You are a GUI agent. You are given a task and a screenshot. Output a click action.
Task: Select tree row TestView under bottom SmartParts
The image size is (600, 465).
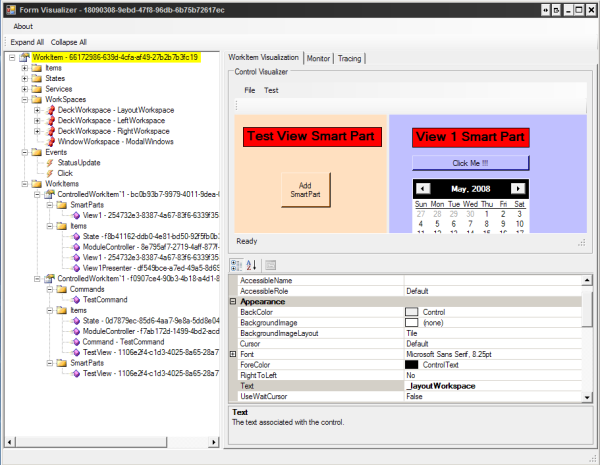pyautogui.click(x=151, y=374)
